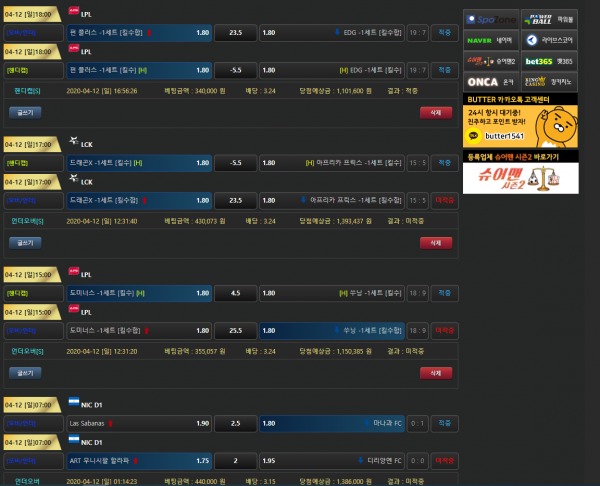Select ART 무니시팔 할라파 odds 1.75
The width and height of the screenshot is (600, 486).
tap(140, 461)
